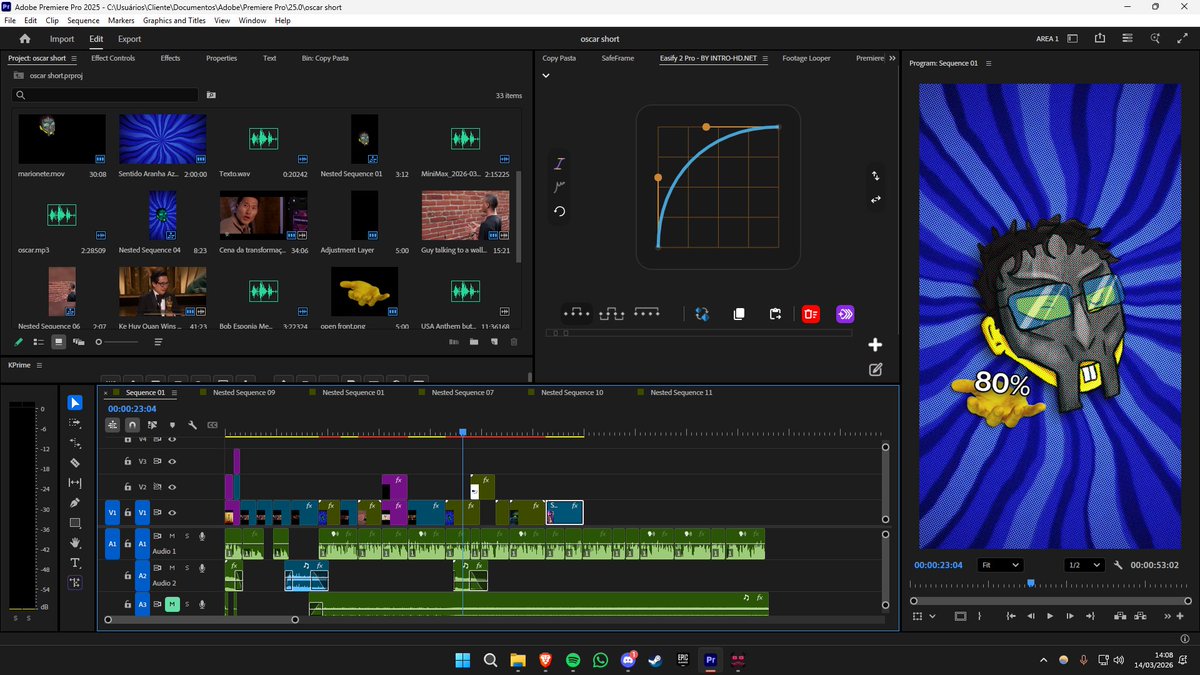Select the Razor tool
1200x675 pixels.
(75, 463)
